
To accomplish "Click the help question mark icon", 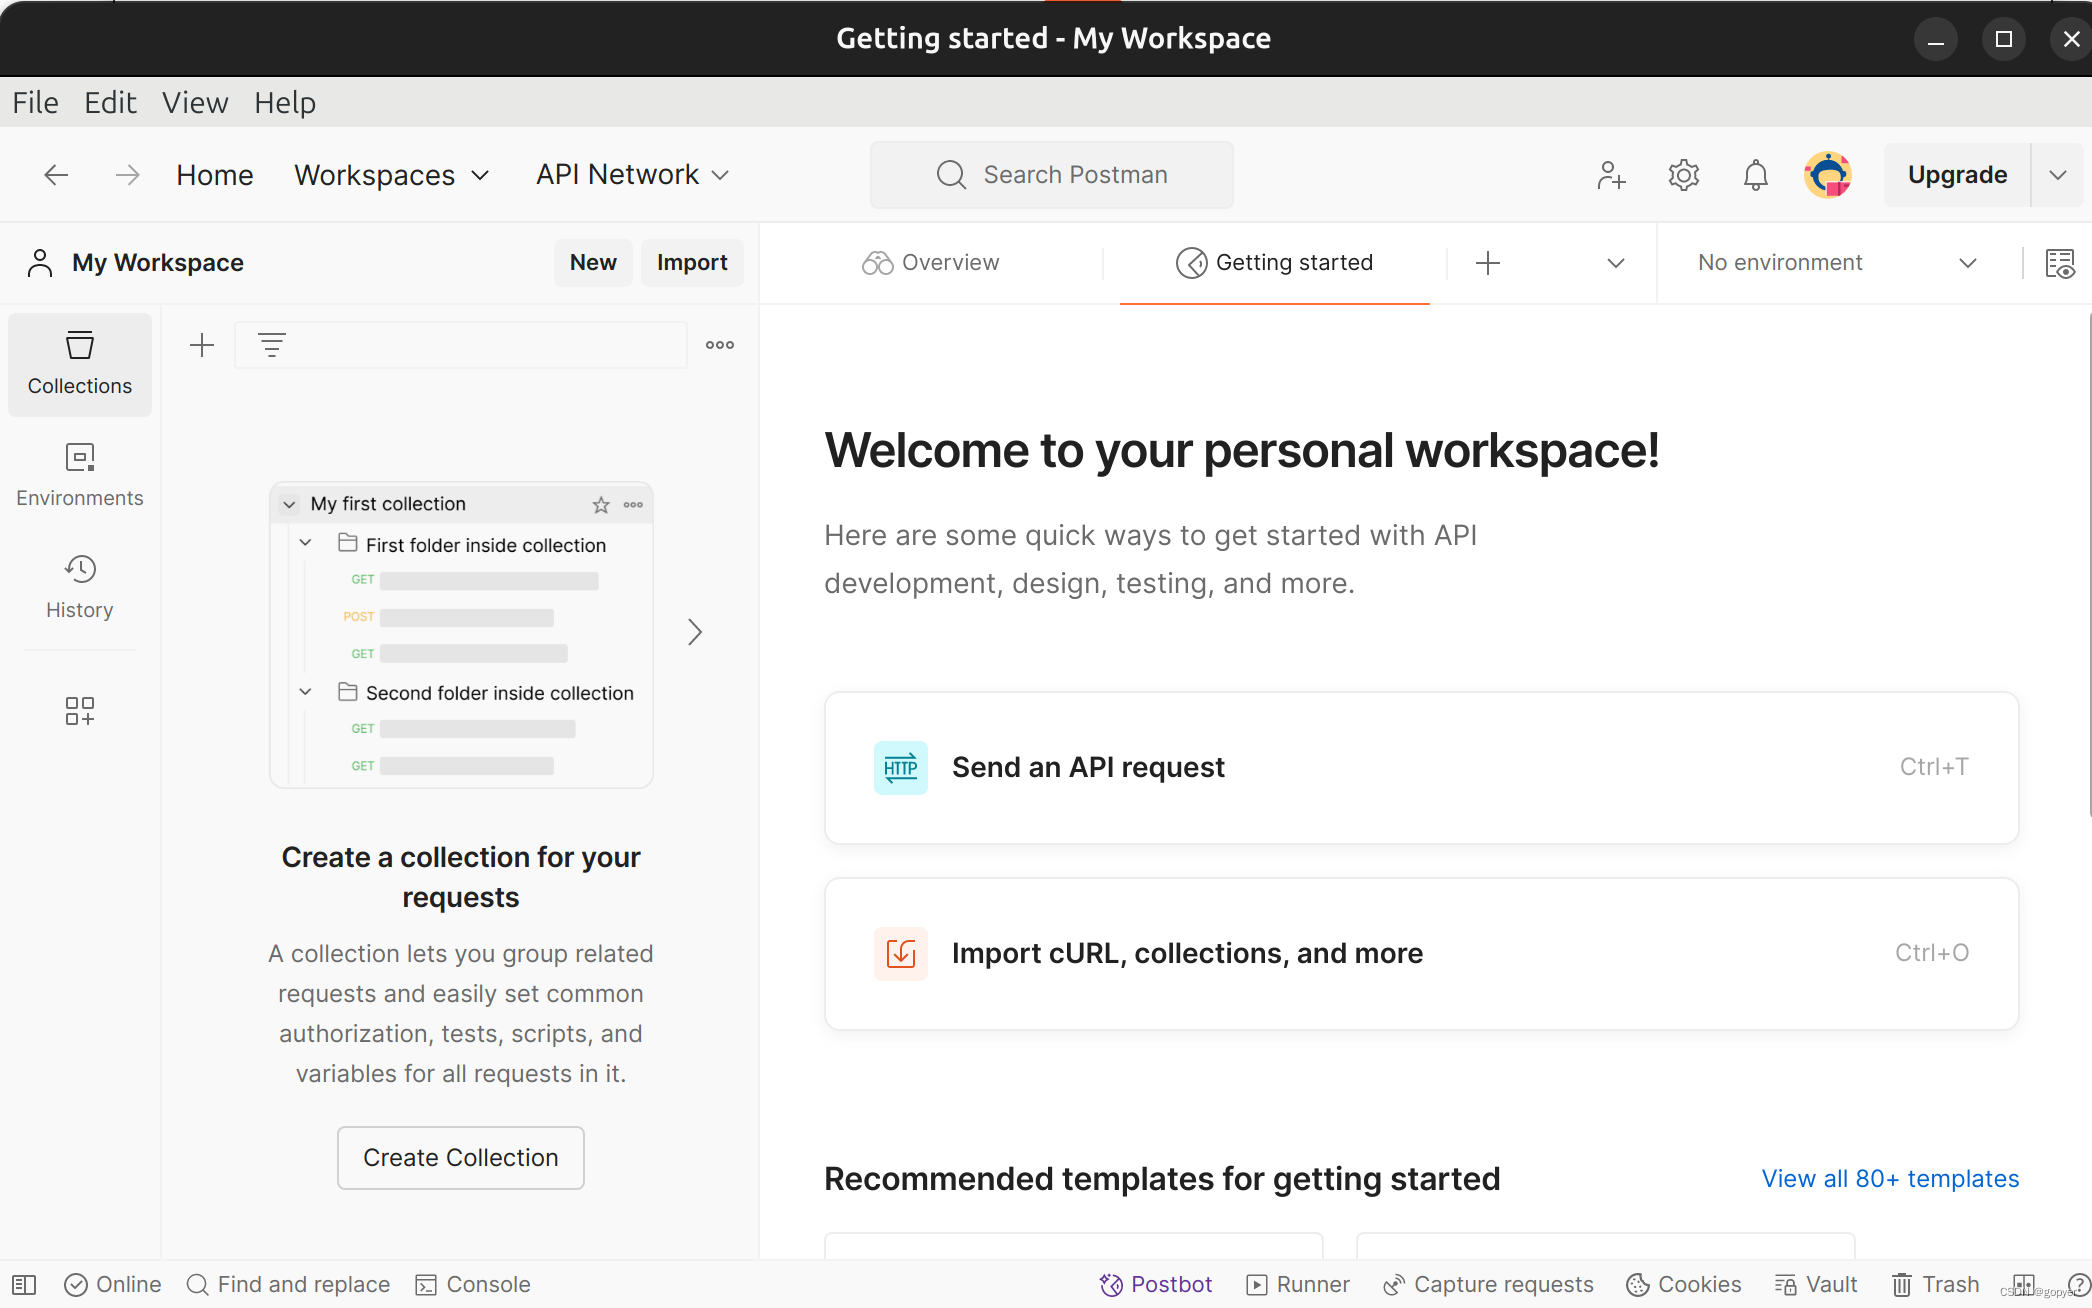I will click(x=2078, y=1285).
